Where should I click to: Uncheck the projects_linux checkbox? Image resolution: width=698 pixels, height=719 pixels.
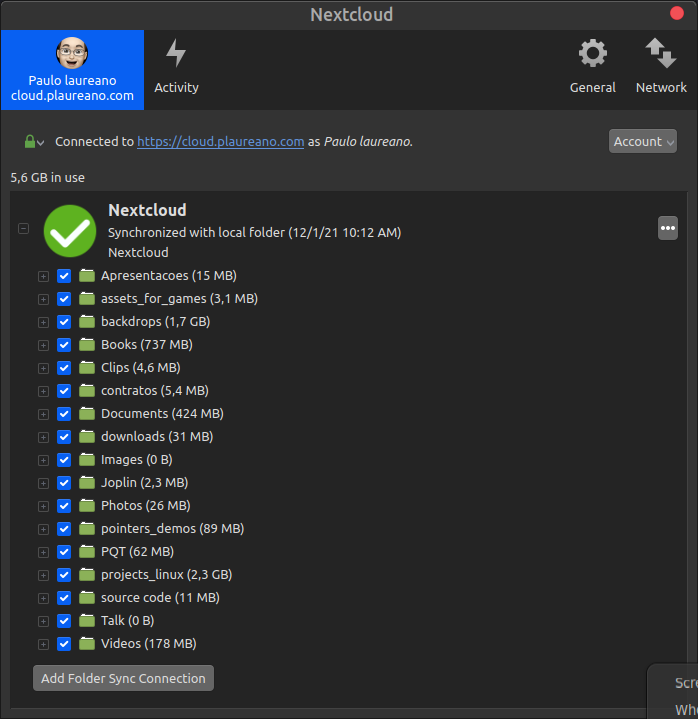point(64,575)
